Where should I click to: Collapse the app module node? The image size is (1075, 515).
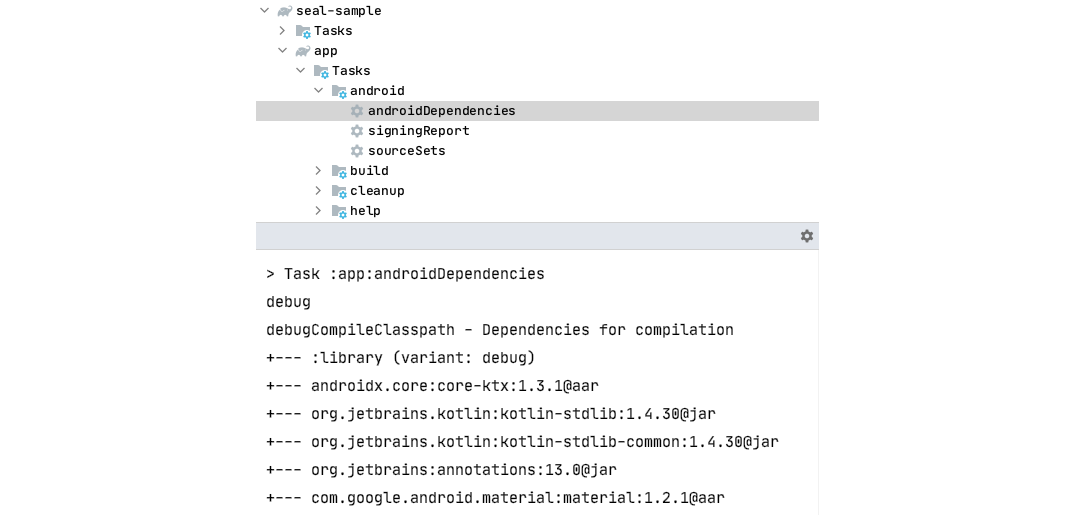[x=282, y=50]
